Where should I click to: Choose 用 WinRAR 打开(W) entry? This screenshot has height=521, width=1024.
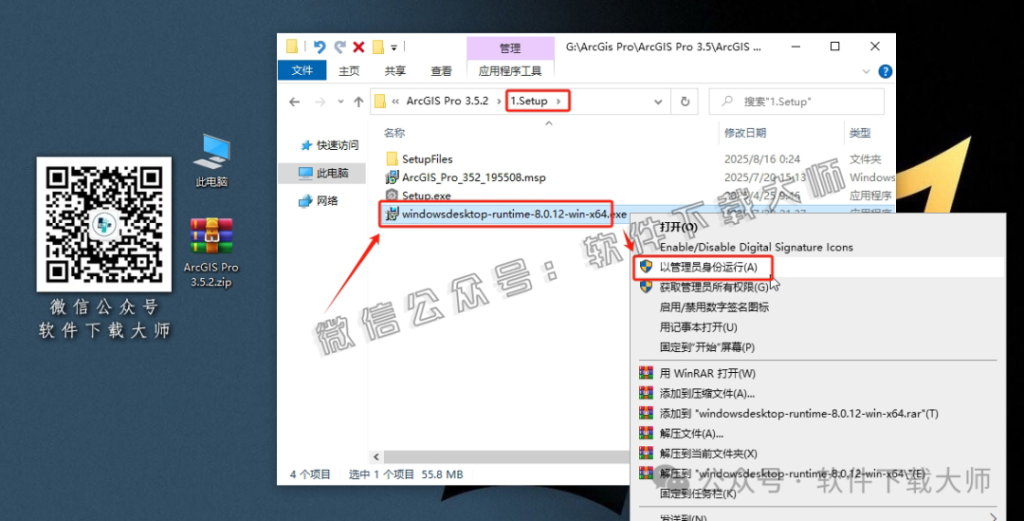(x=707, y=373)
